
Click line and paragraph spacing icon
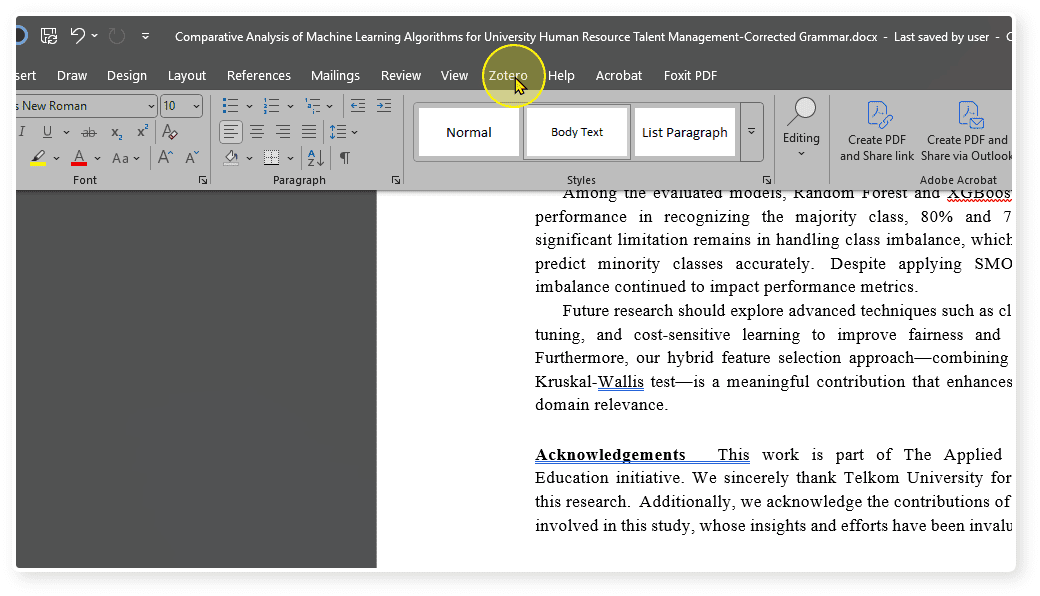[338, 132]
